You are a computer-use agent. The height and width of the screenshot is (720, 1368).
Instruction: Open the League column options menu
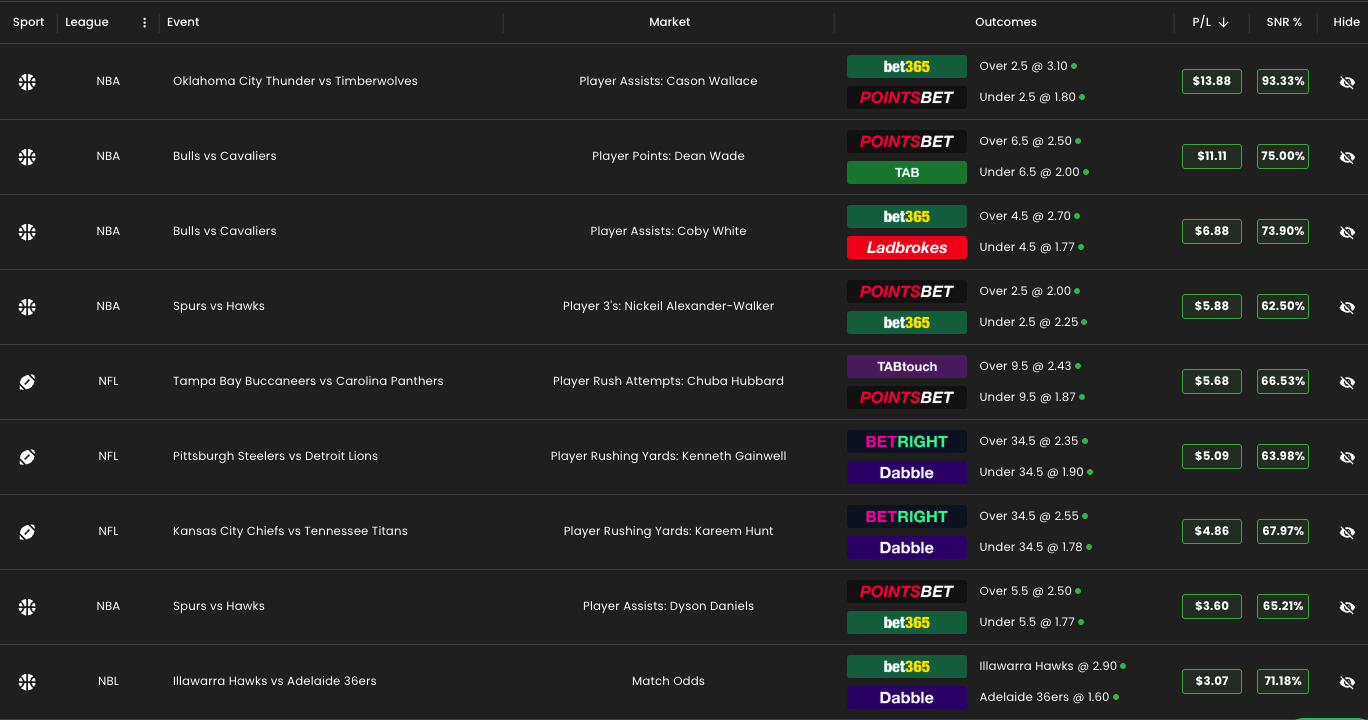pyautogui.click(x=144, y=22)
